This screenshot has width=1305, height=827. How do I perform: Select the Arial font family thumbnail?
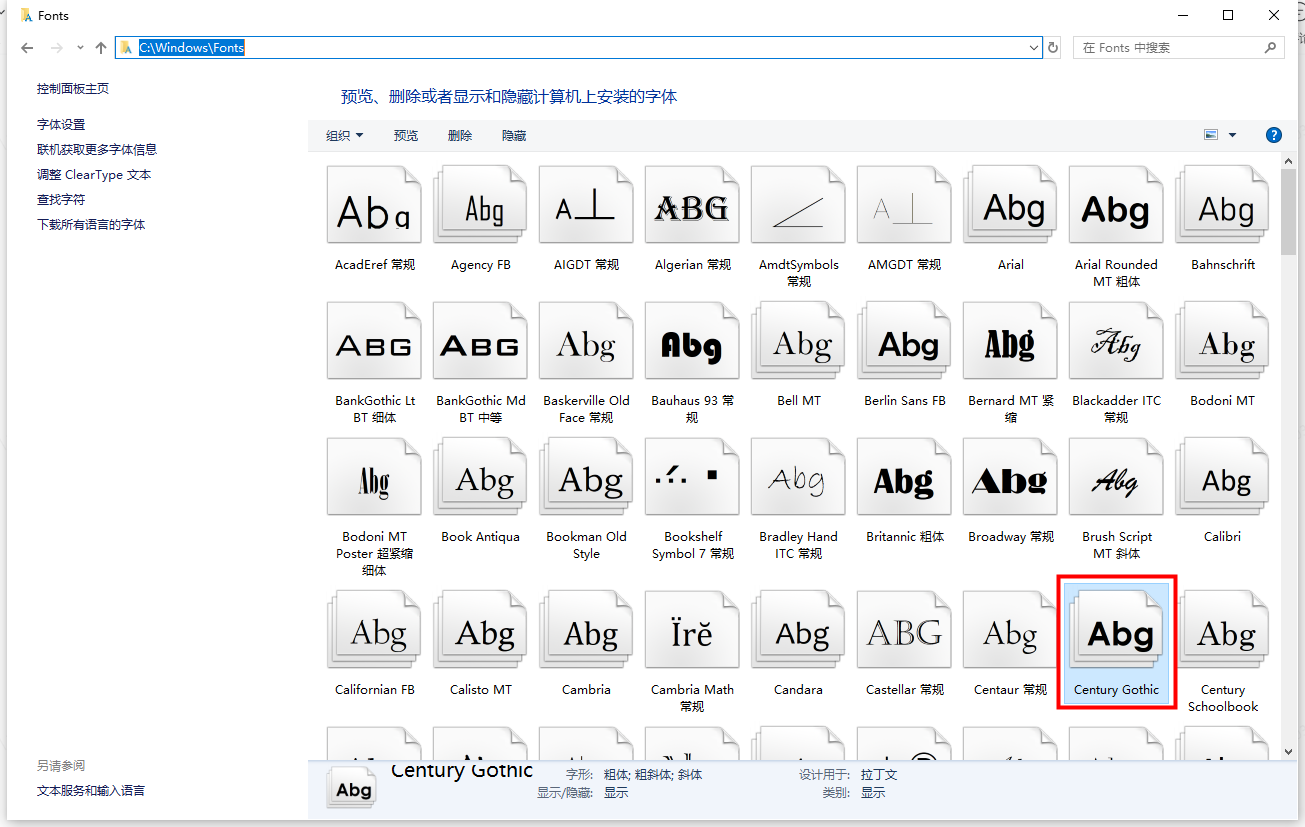1010,208
